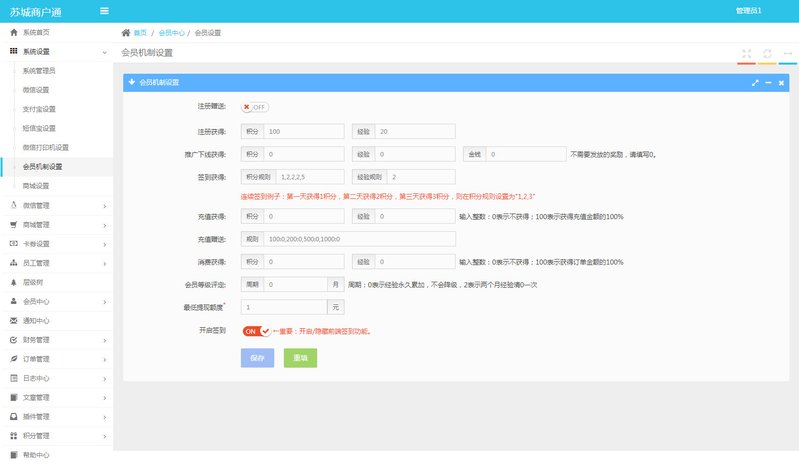799x464 pixels.
Task: Click the page refresh icon
Action: [x=767, y=53]
